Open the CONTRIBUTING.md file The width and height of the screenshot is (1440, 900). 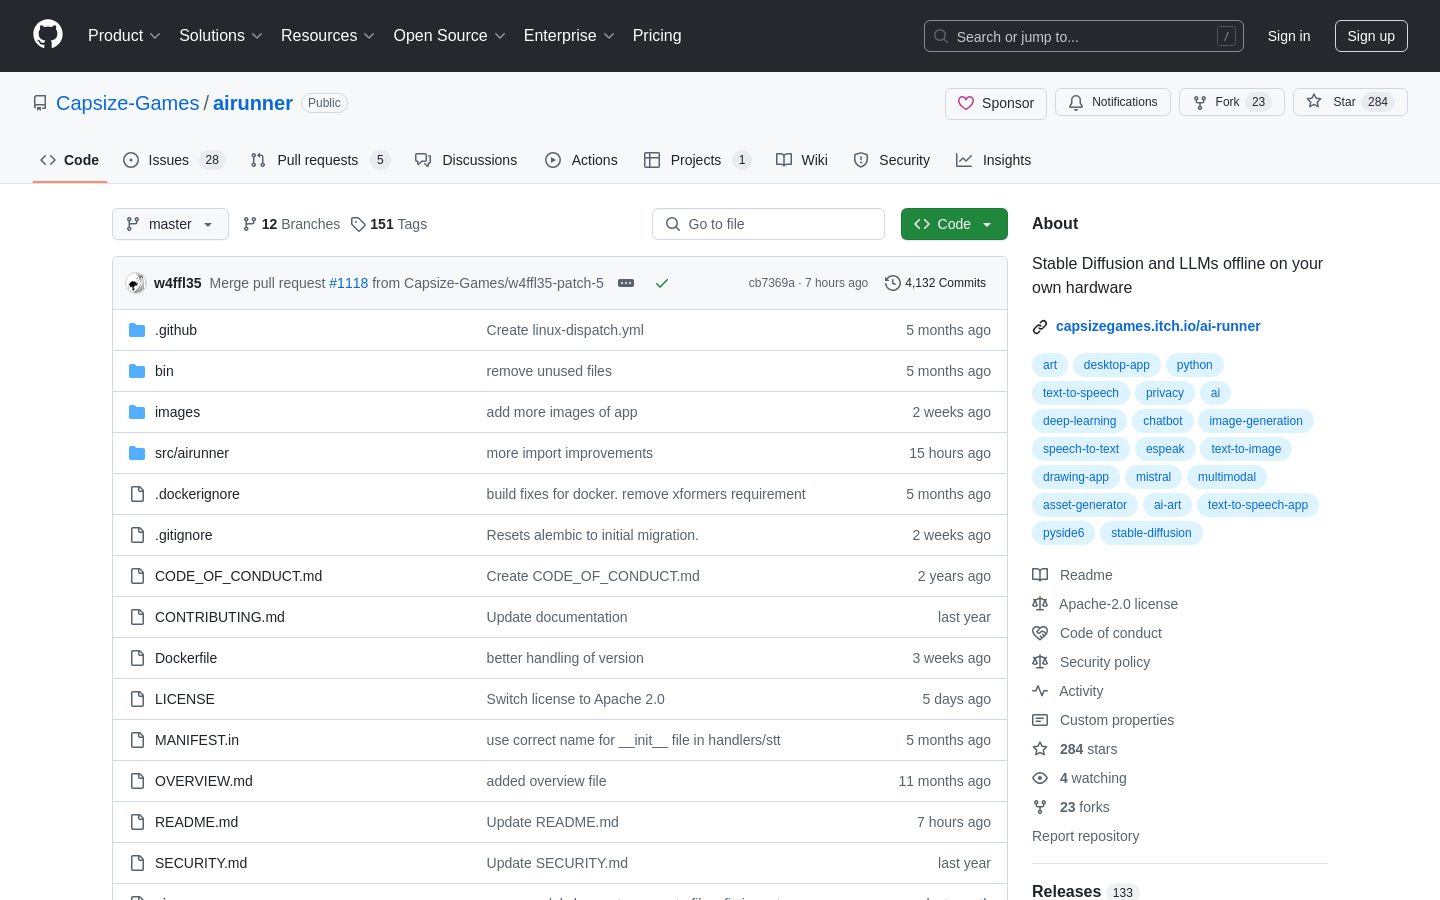(x=220, y=617)
